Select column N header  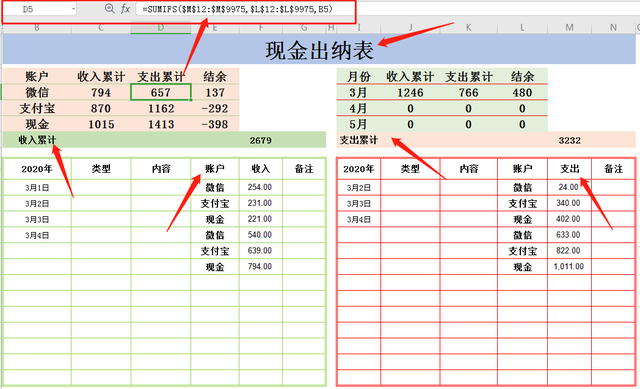[613, 28]
